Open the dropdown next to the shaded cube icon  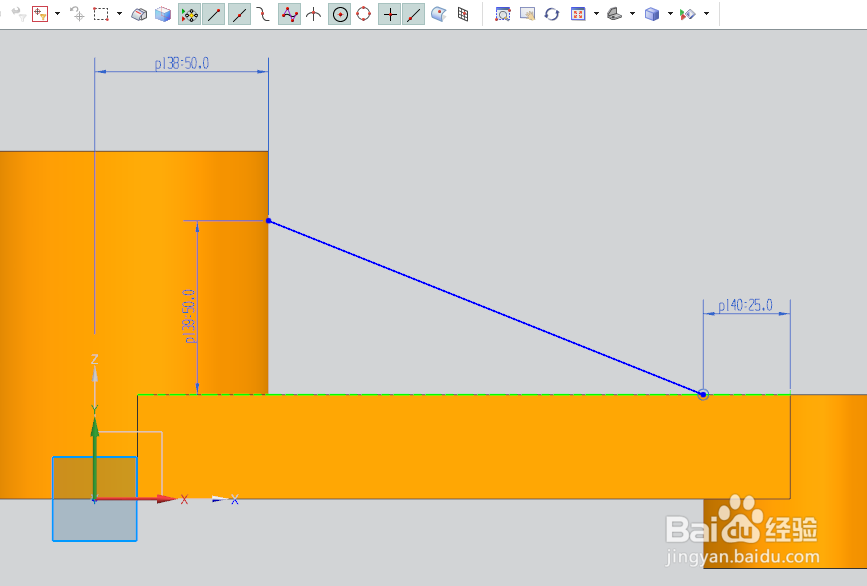coord(669,14)
